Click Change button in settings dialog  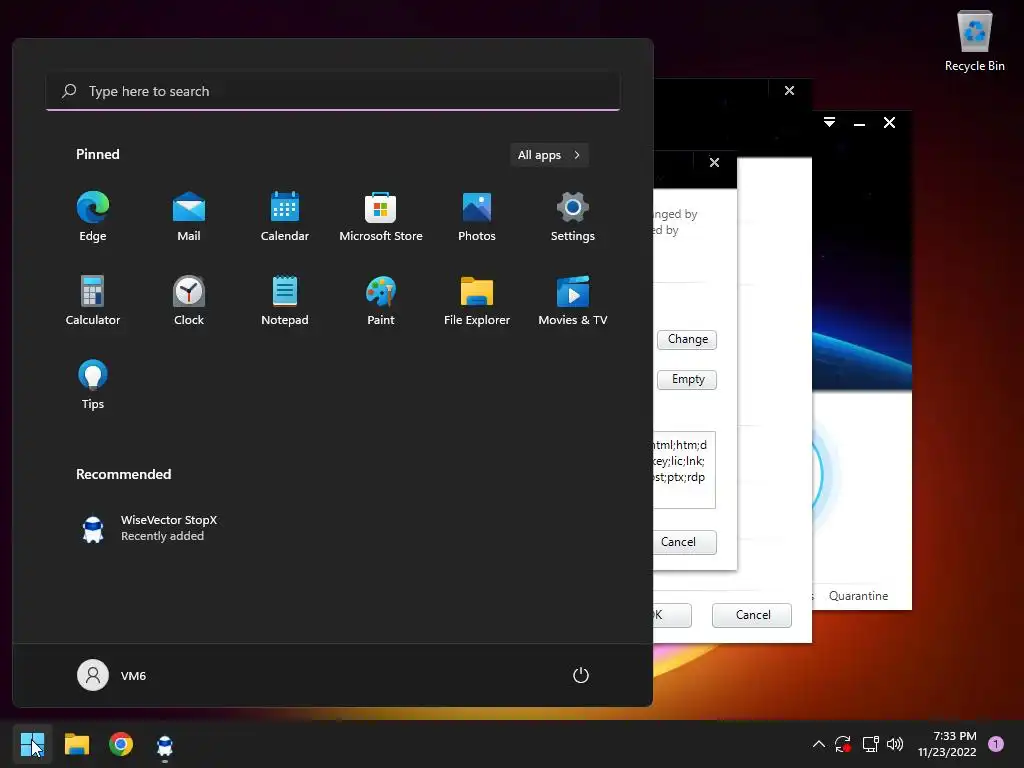(x=687, y=339)
